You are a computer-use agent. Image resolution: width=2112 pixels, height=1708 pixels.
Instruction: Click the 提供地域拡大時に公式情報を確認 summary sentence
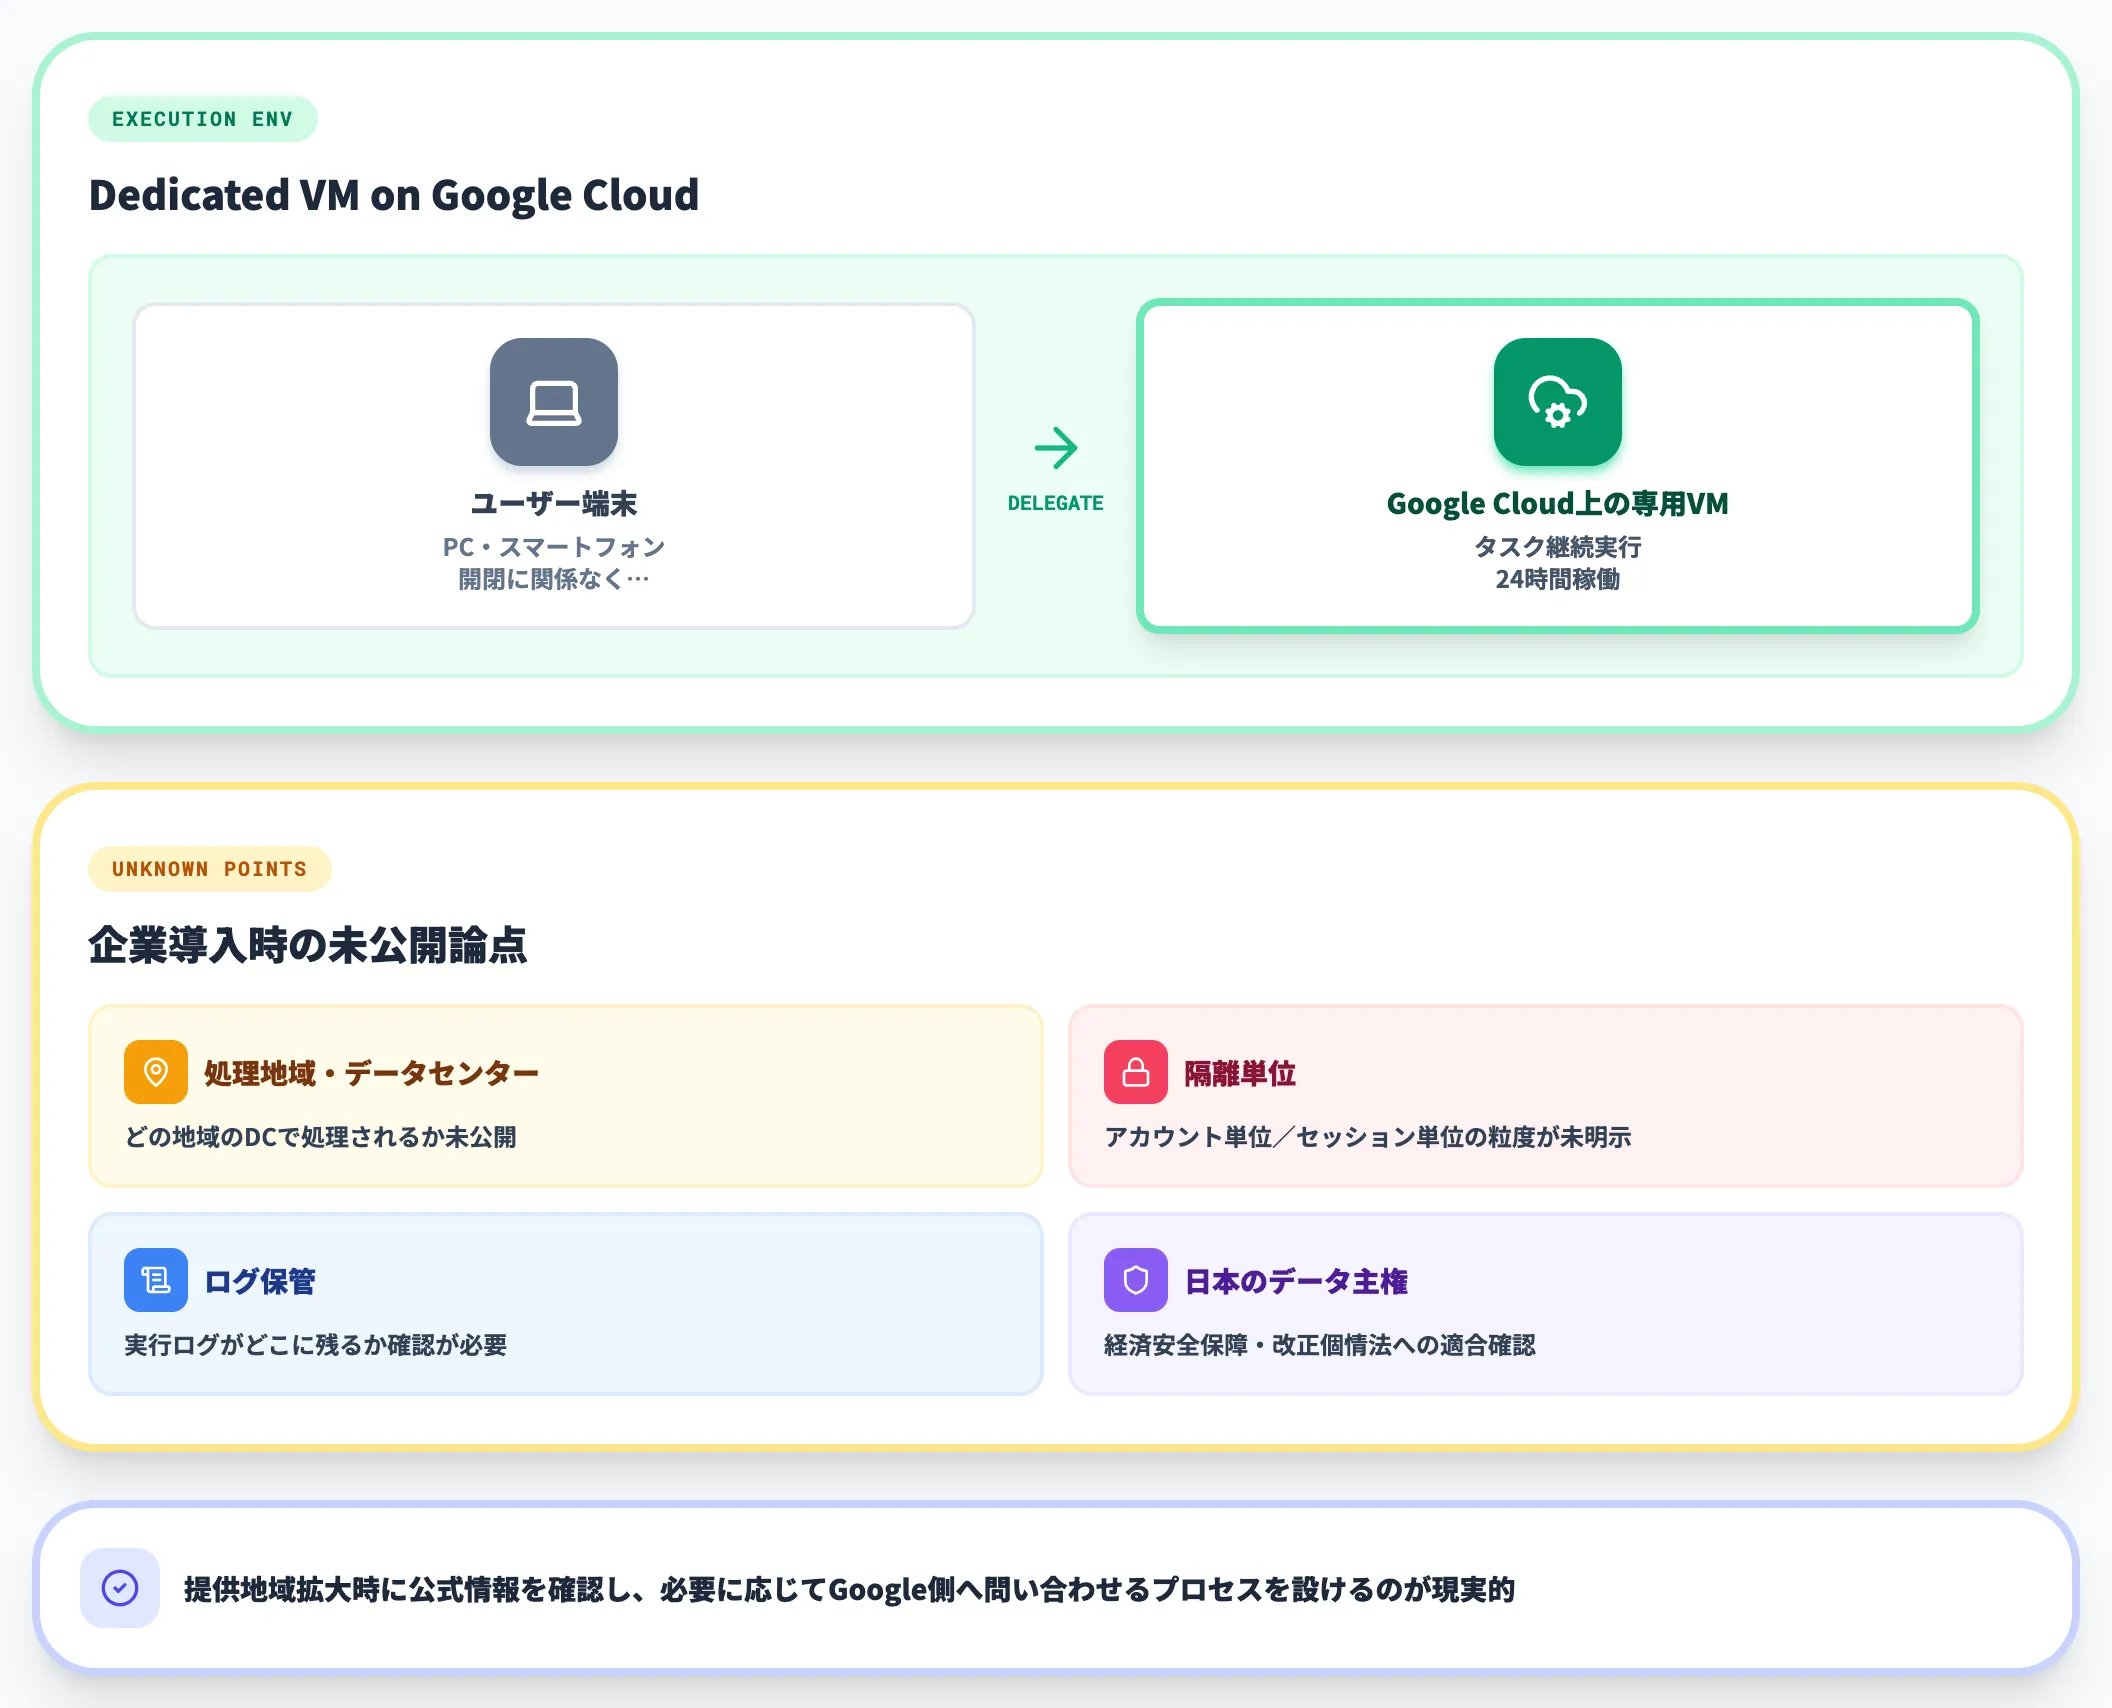[850, 1589]
